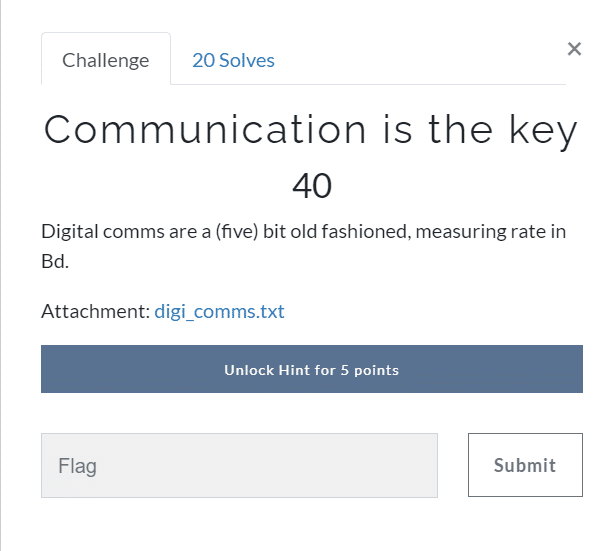Click Unlock Hint for 5 points
Image resolution: width=614 pixels, height=551 pixels.
point(312,369)
